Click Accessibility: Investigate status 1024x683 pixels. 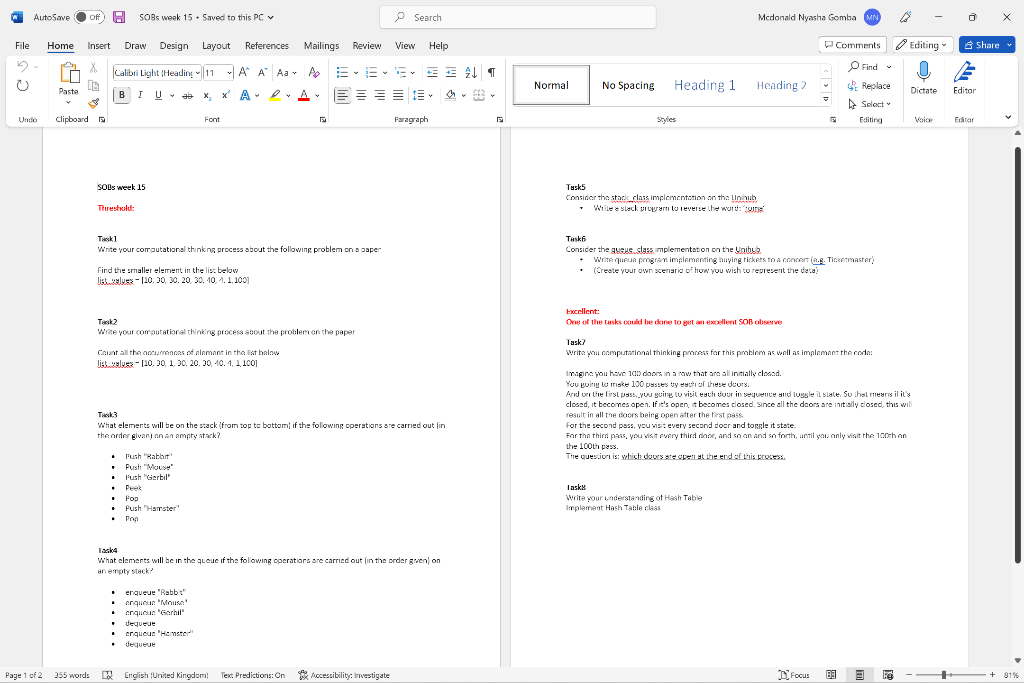coord(344,675)
